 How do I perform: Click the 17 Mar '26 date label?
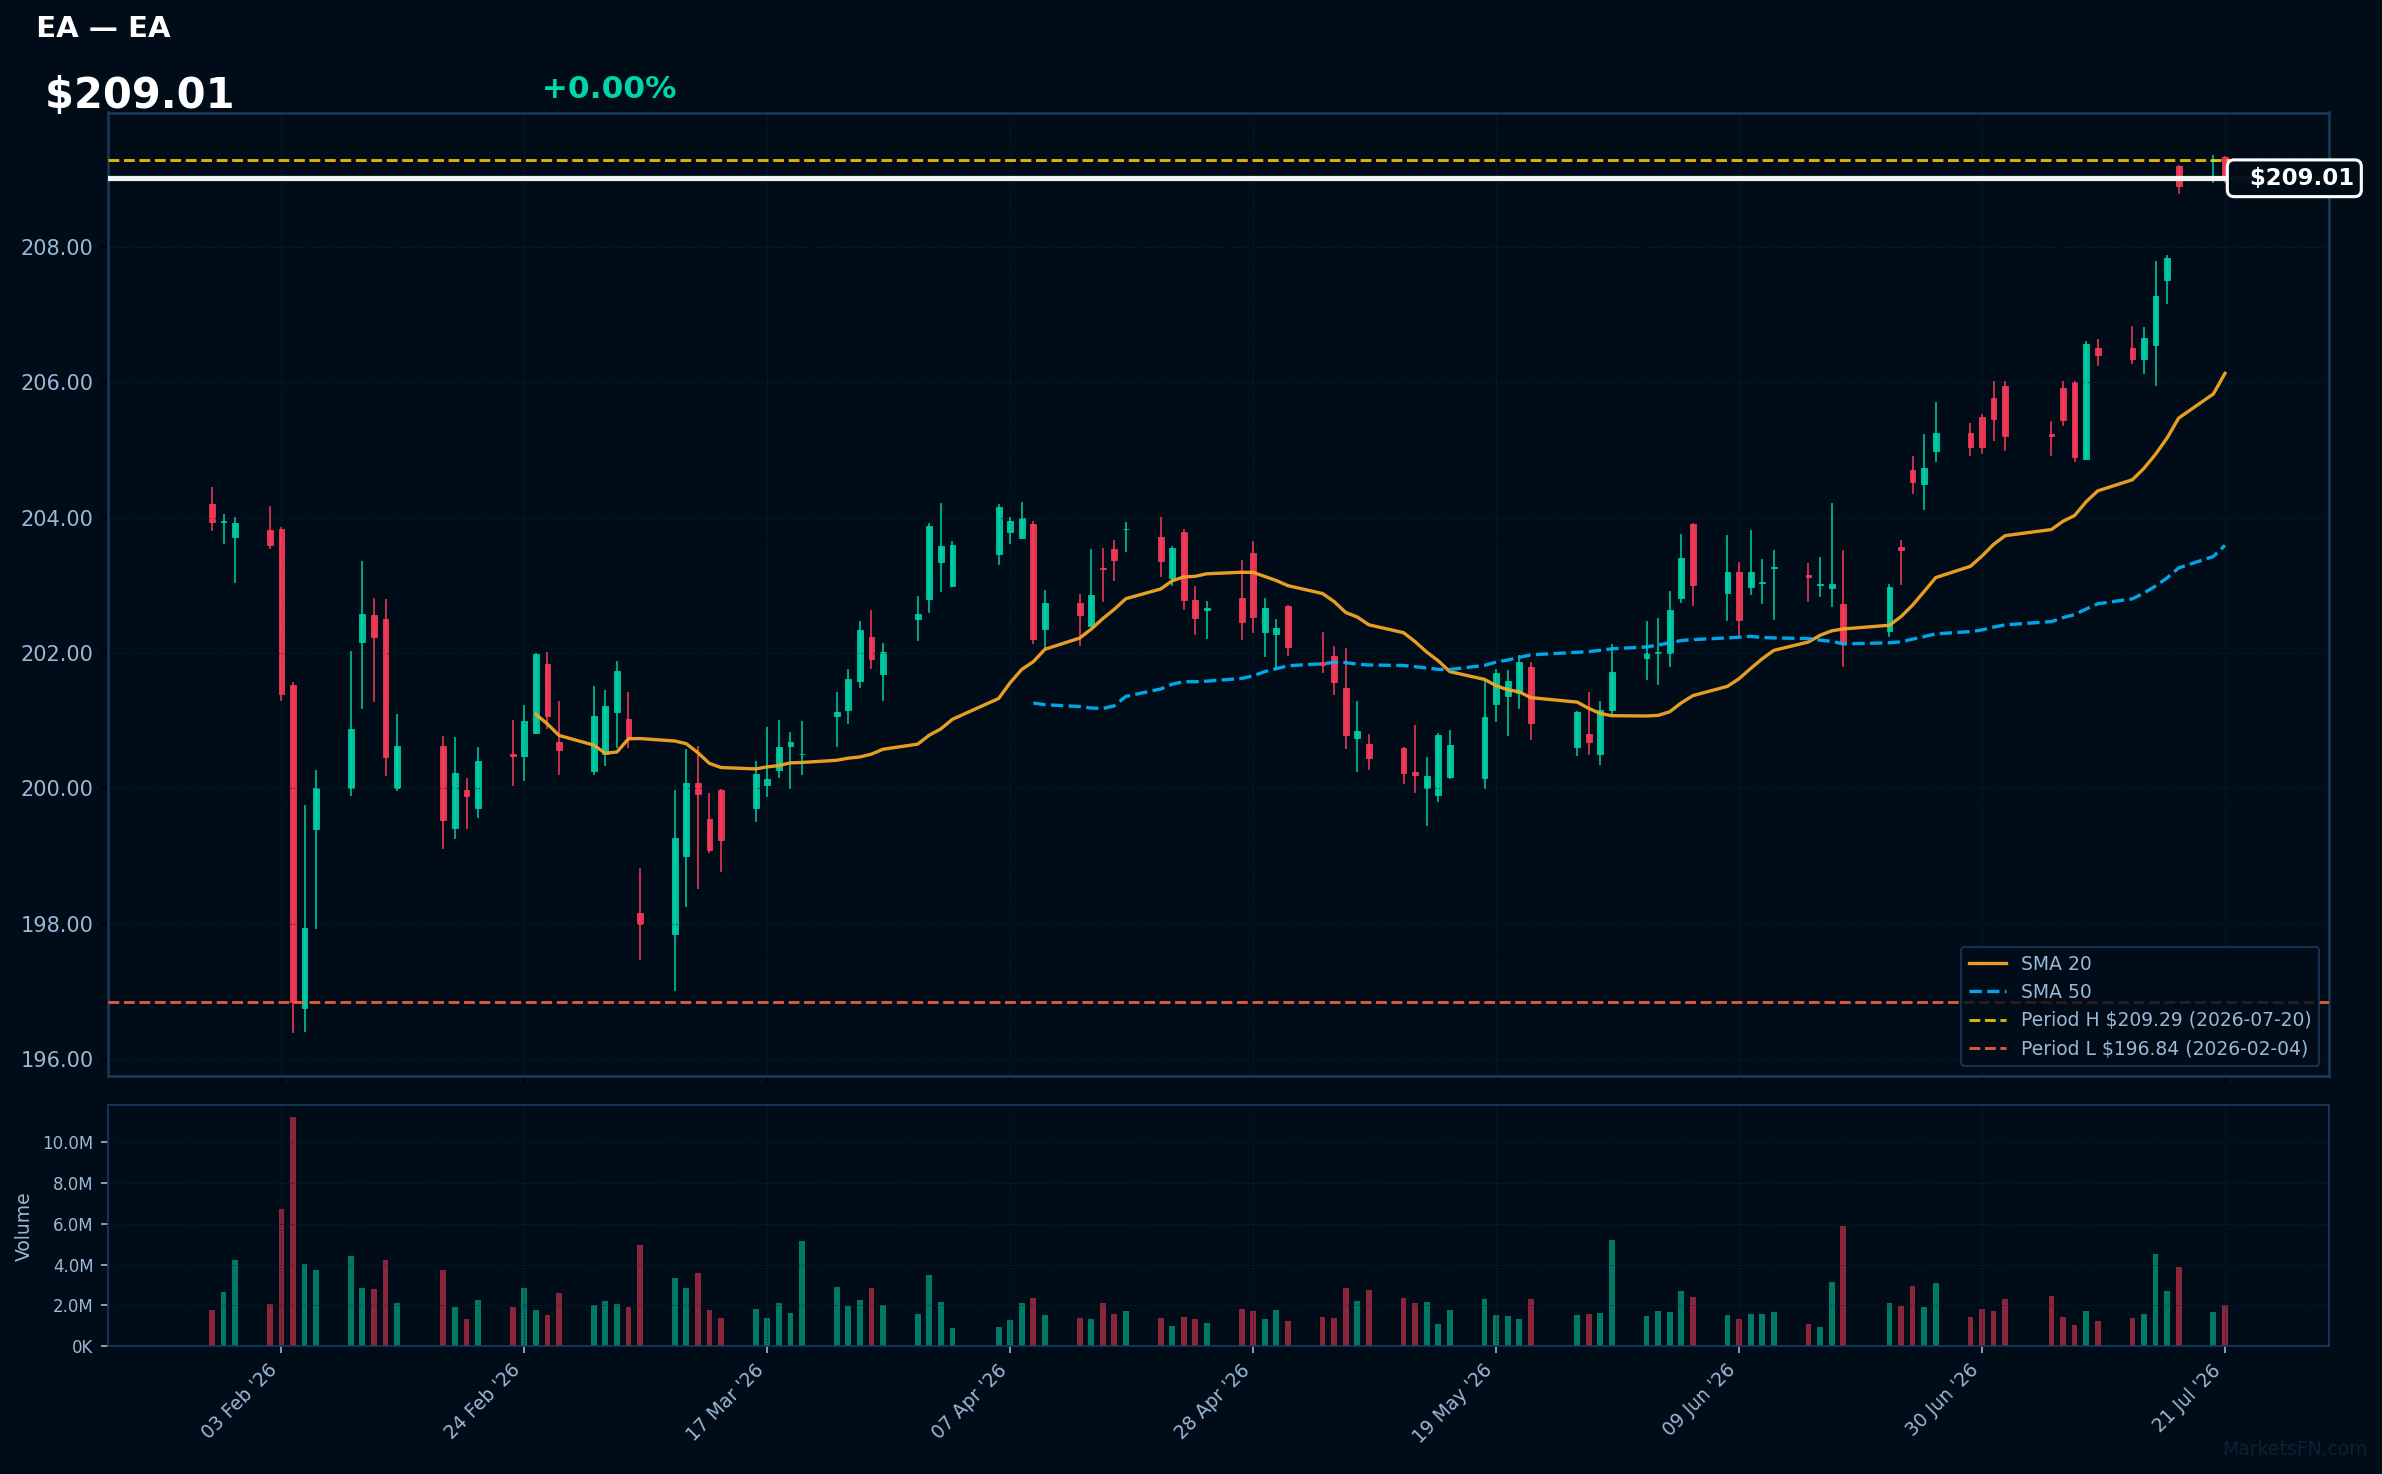click(x=724, y=1401)
